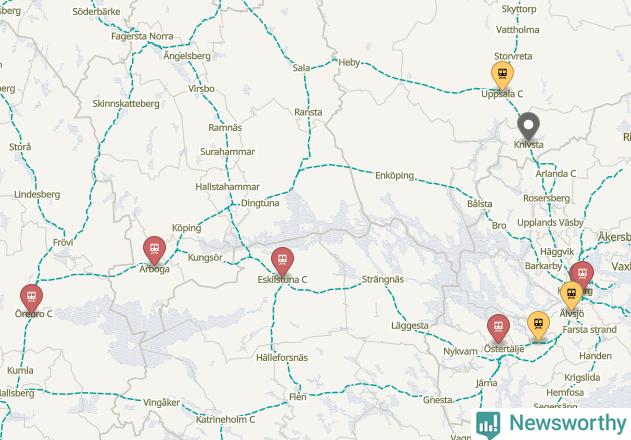631x440 pixels.
Task: Select the Köping town label
Action: [x=187, y=228]
